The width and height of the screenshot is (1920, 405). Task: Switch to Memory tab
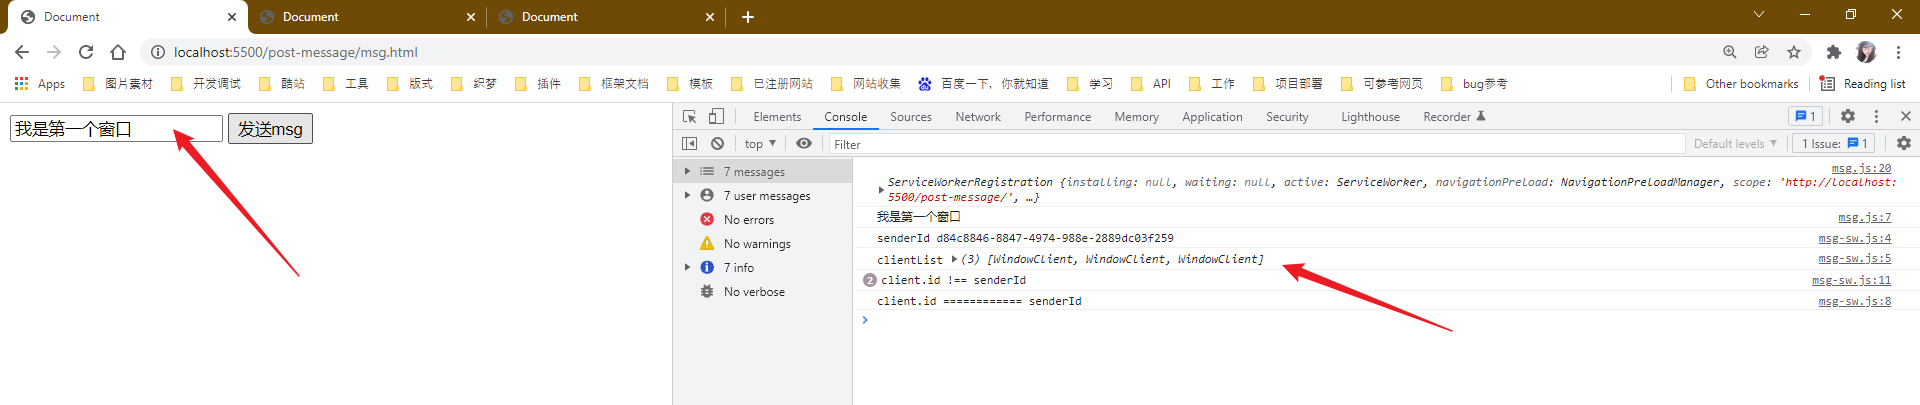tap(1136, 117)
